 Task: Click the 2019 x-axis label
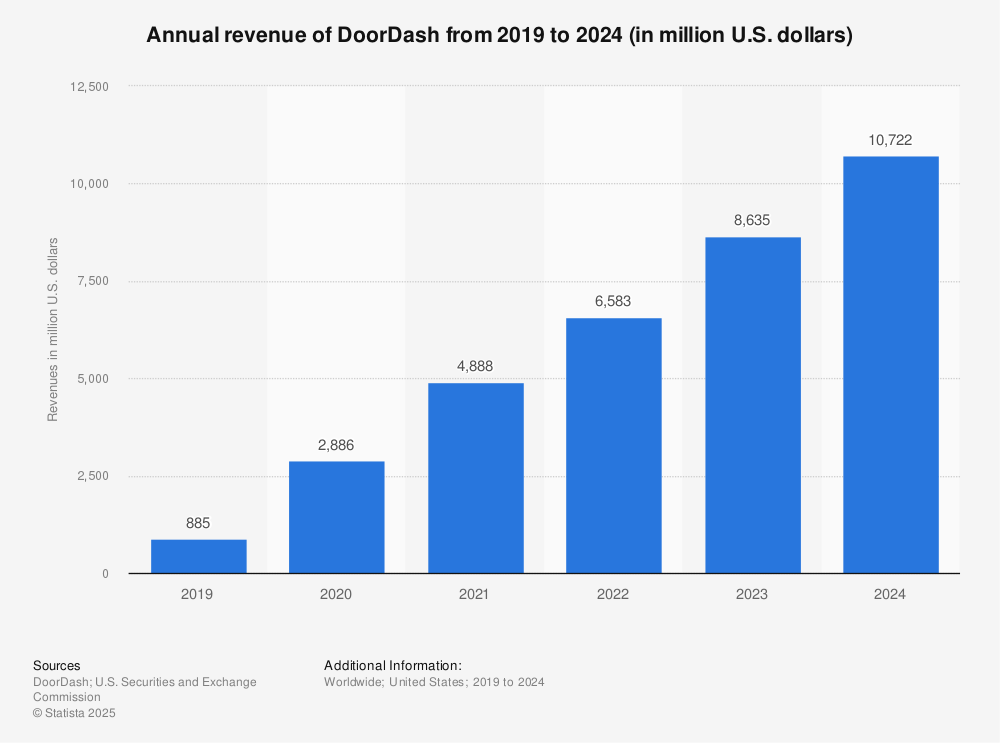point(197,594)
